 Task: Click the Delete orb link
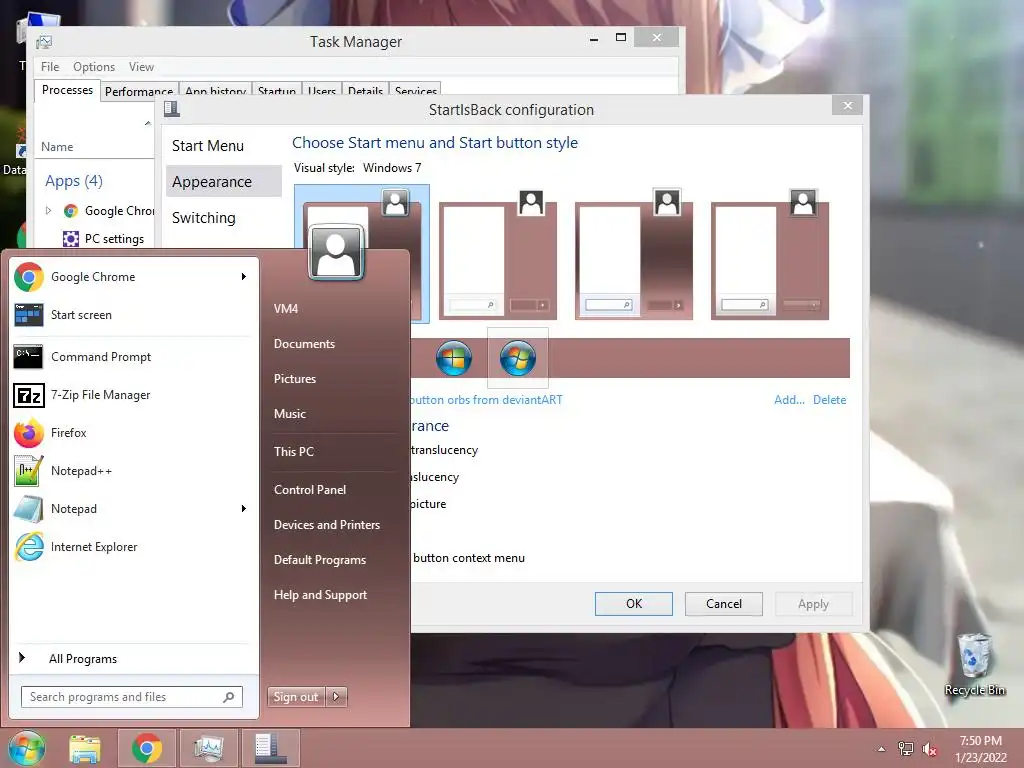829,400
